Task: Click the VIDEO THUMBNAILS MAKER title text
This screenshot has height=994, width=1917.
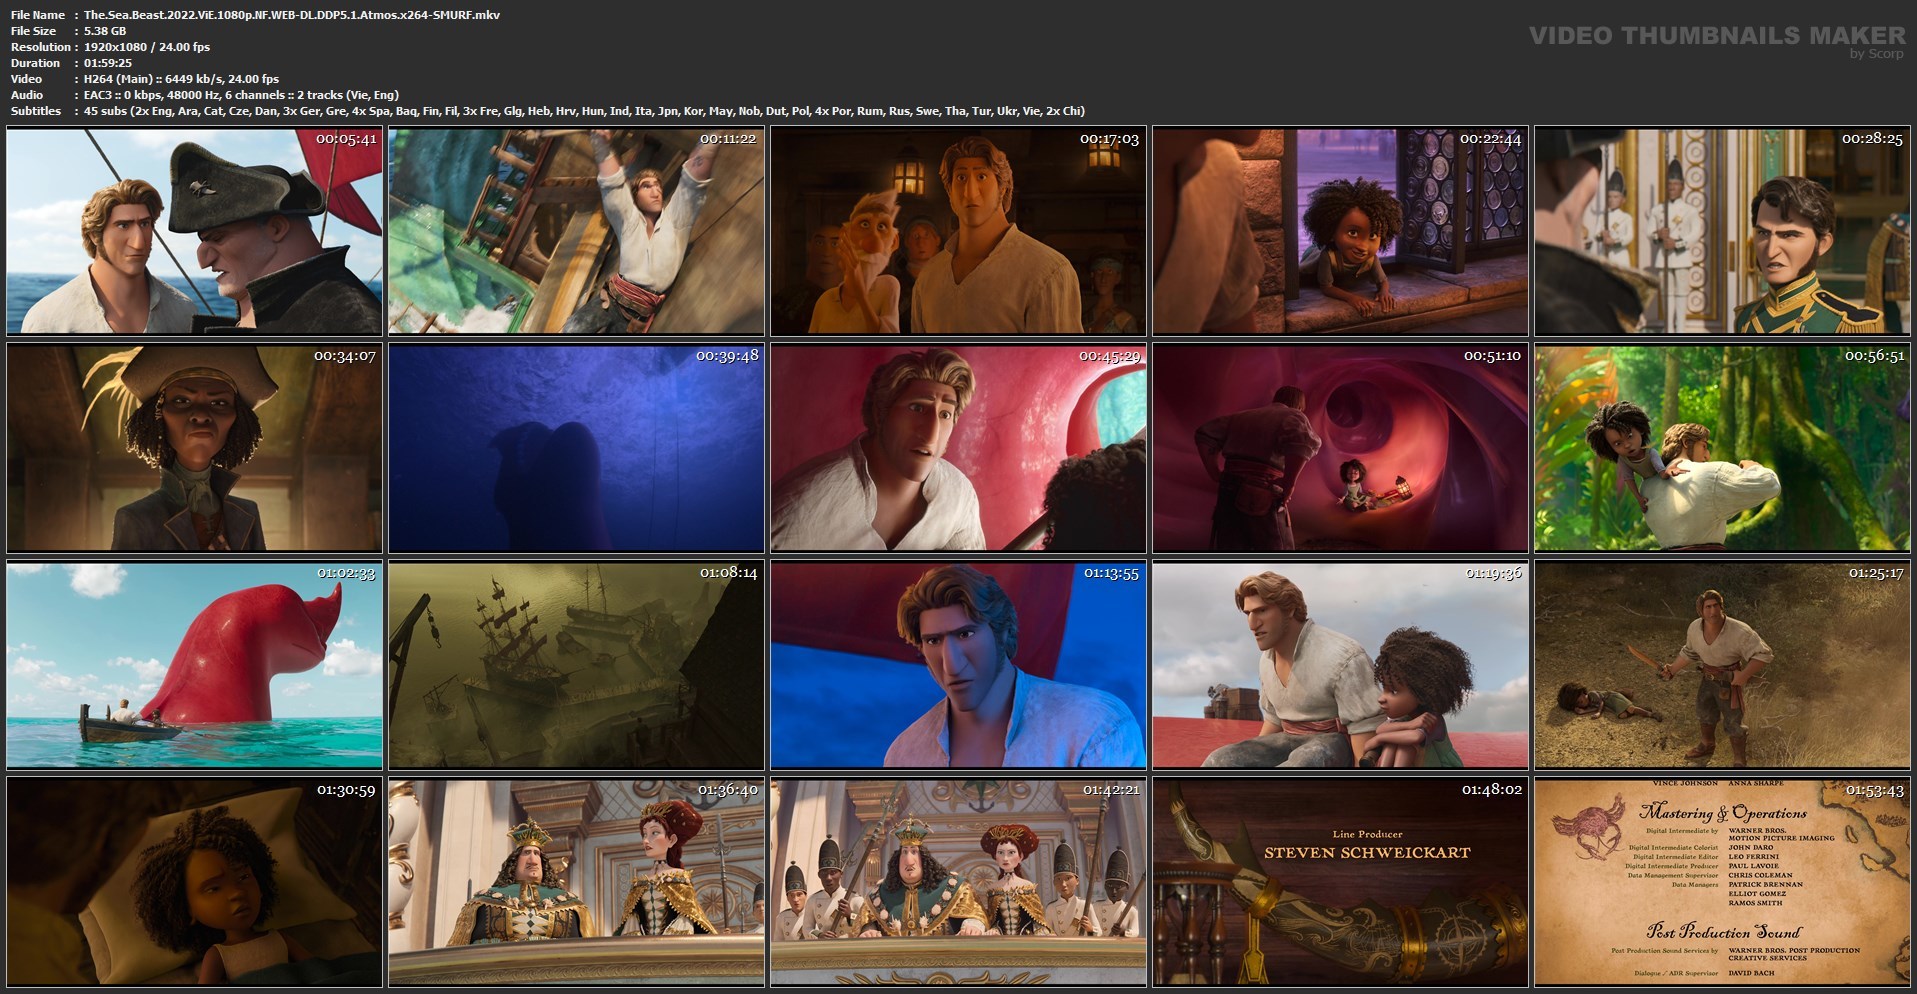Action: click(x=1717, y=36)
